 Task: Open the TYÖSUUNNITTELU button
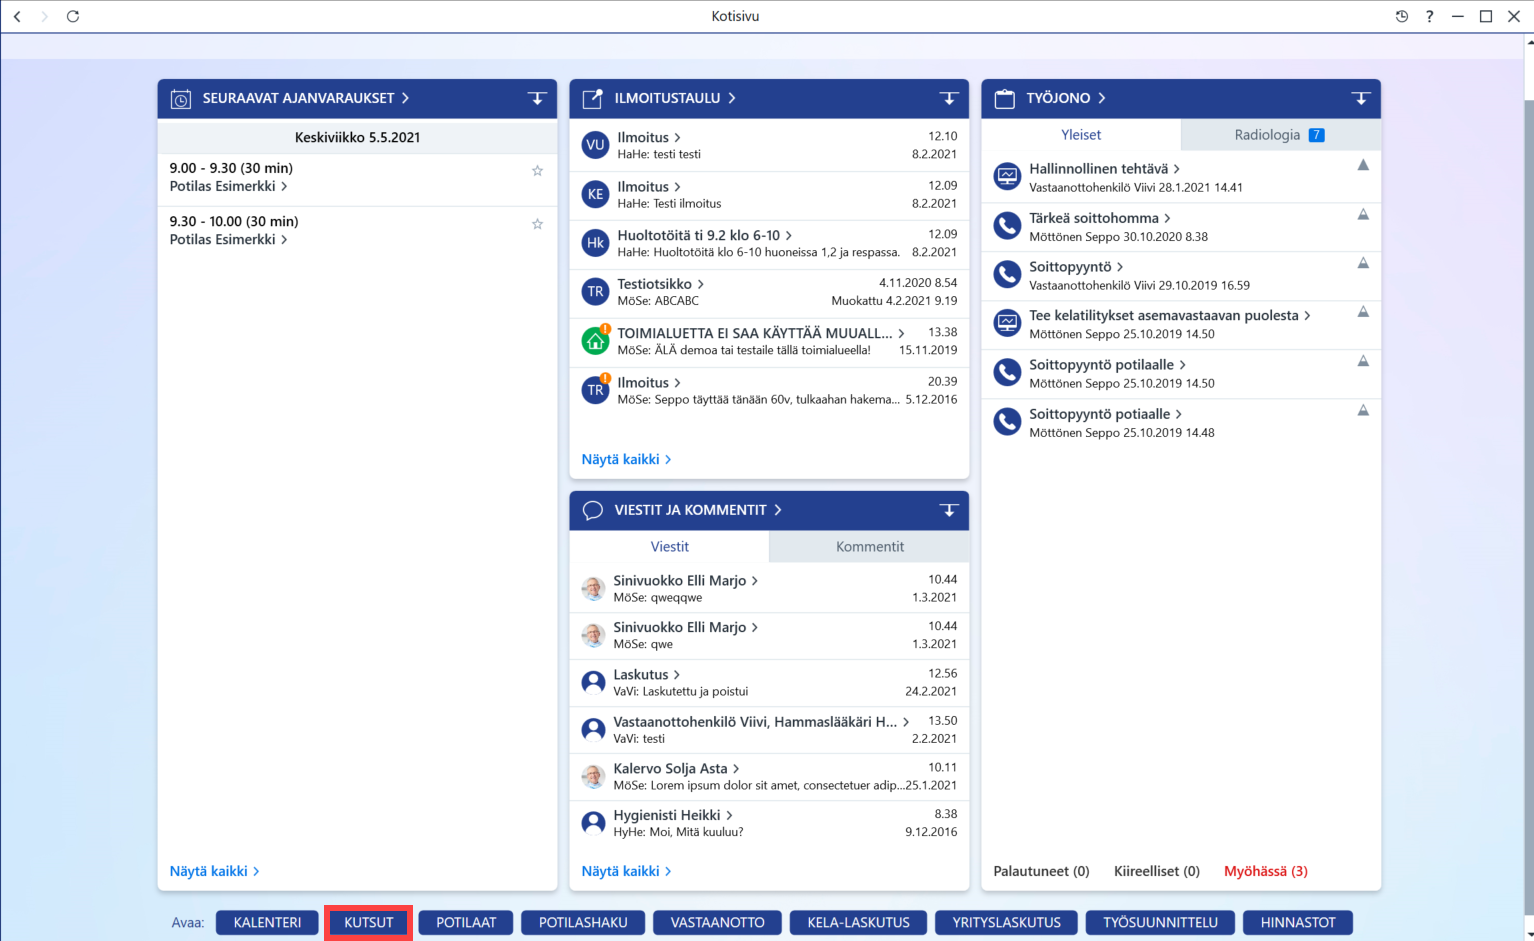click(x=1160, y=923)
